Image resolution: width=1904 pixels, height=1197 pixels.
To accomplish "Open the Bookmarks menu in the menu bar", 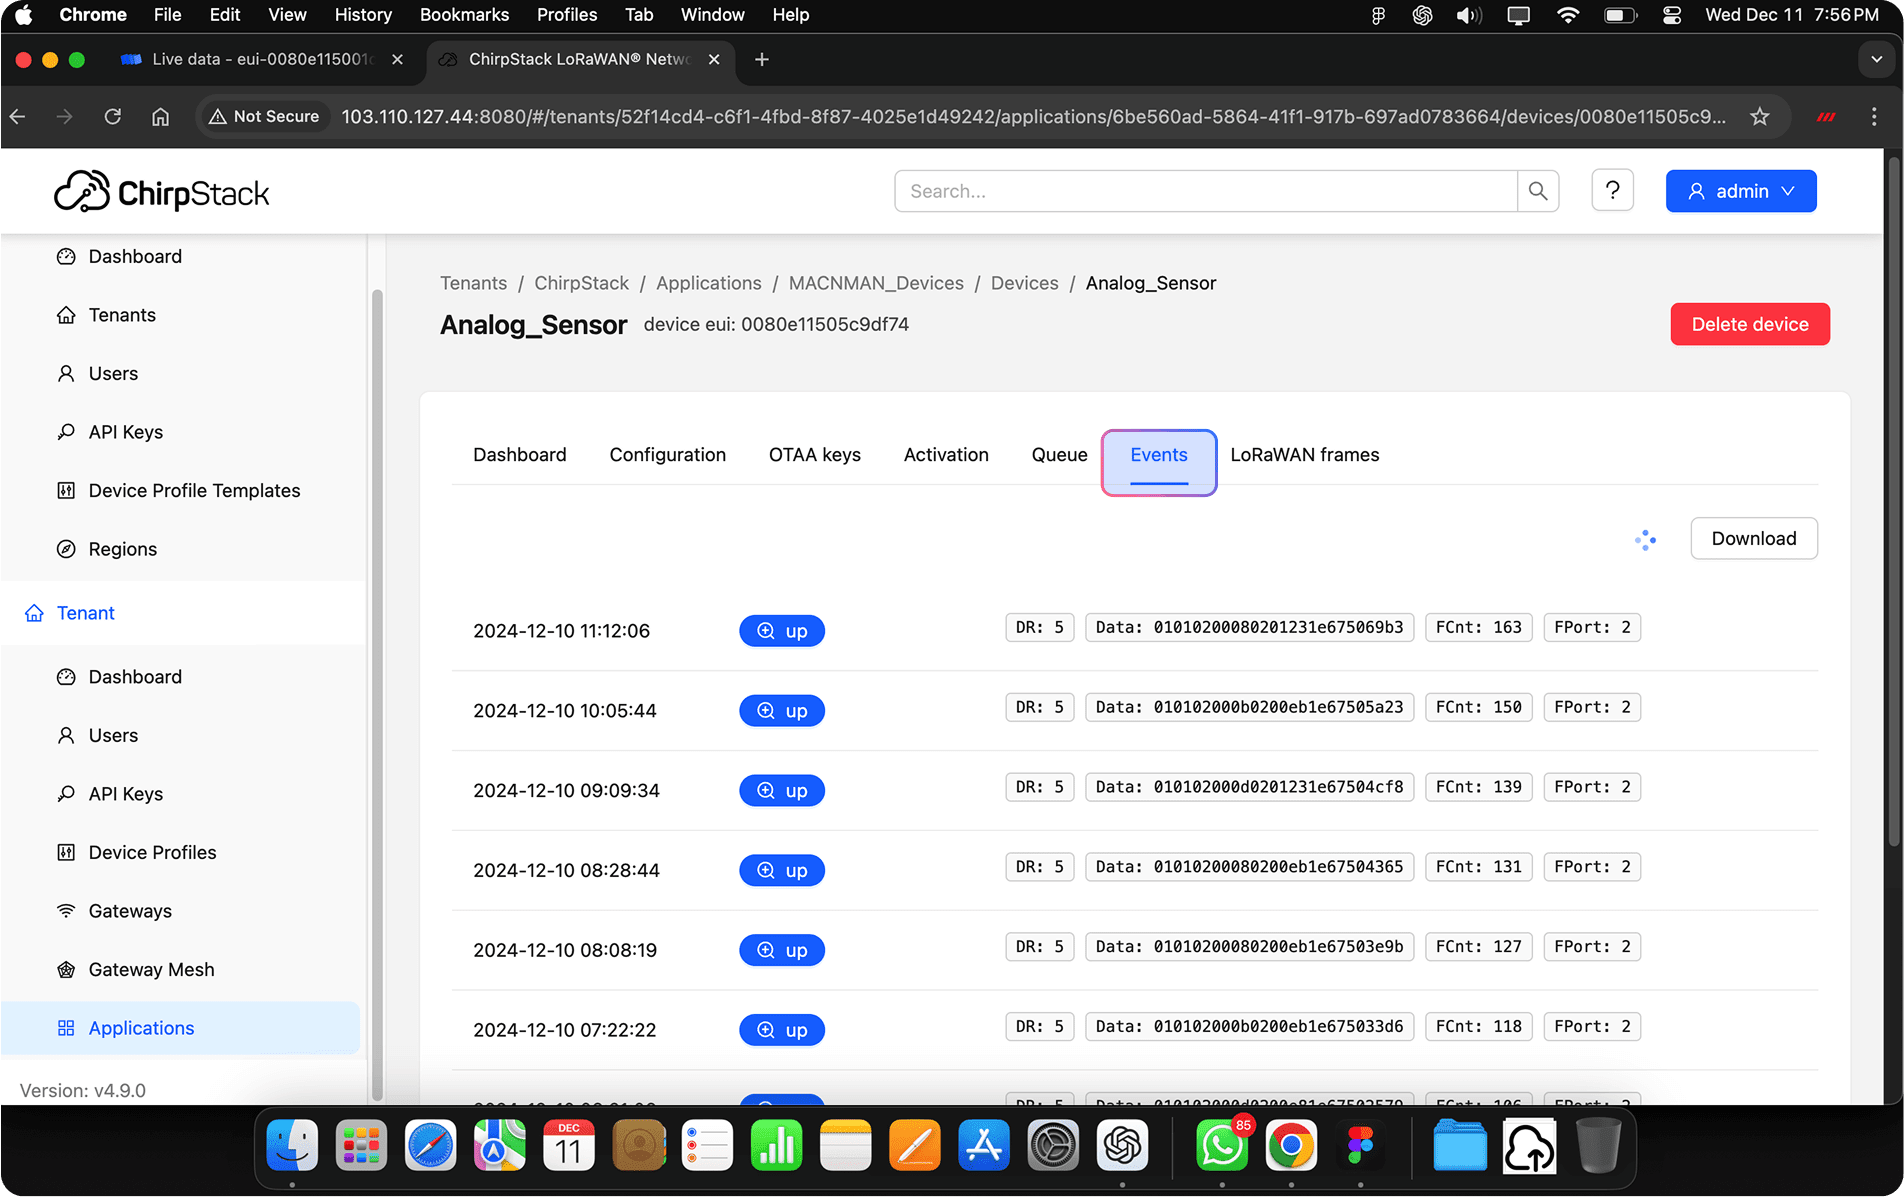I will (464, 15).
